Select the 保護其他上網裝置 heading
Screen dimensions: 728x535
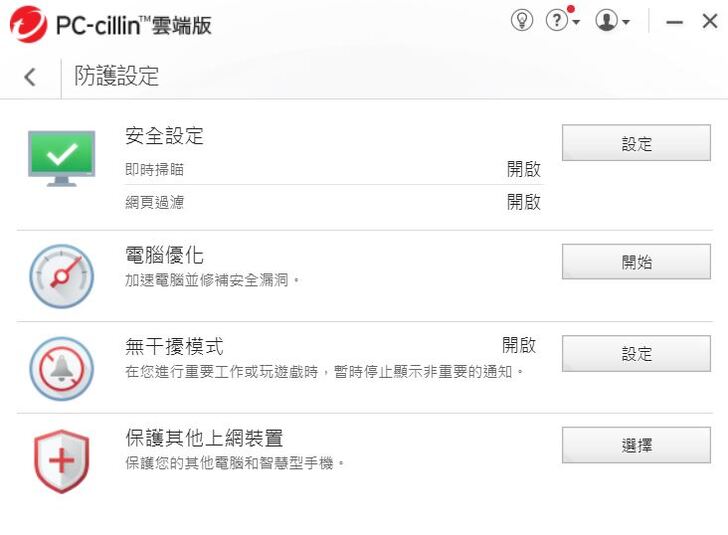coord(204,438)
